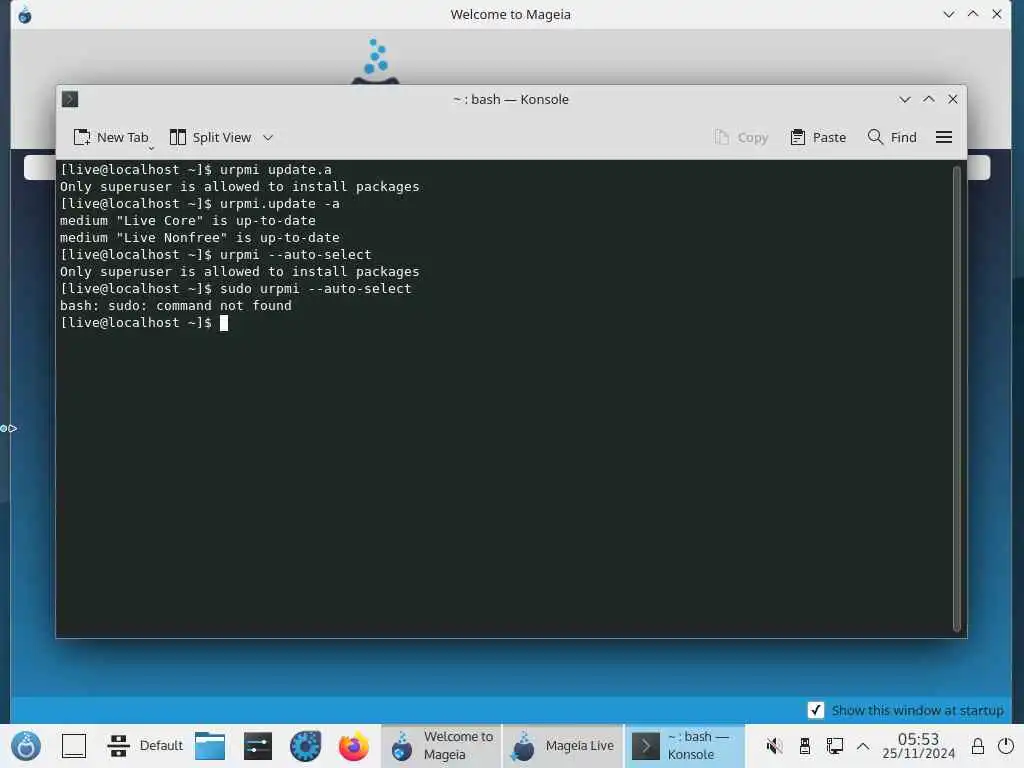The image size is (1024, 768).
Task: Click the 'sudo urpmi --auto-select' command line
Action: [x=236, y=289]
